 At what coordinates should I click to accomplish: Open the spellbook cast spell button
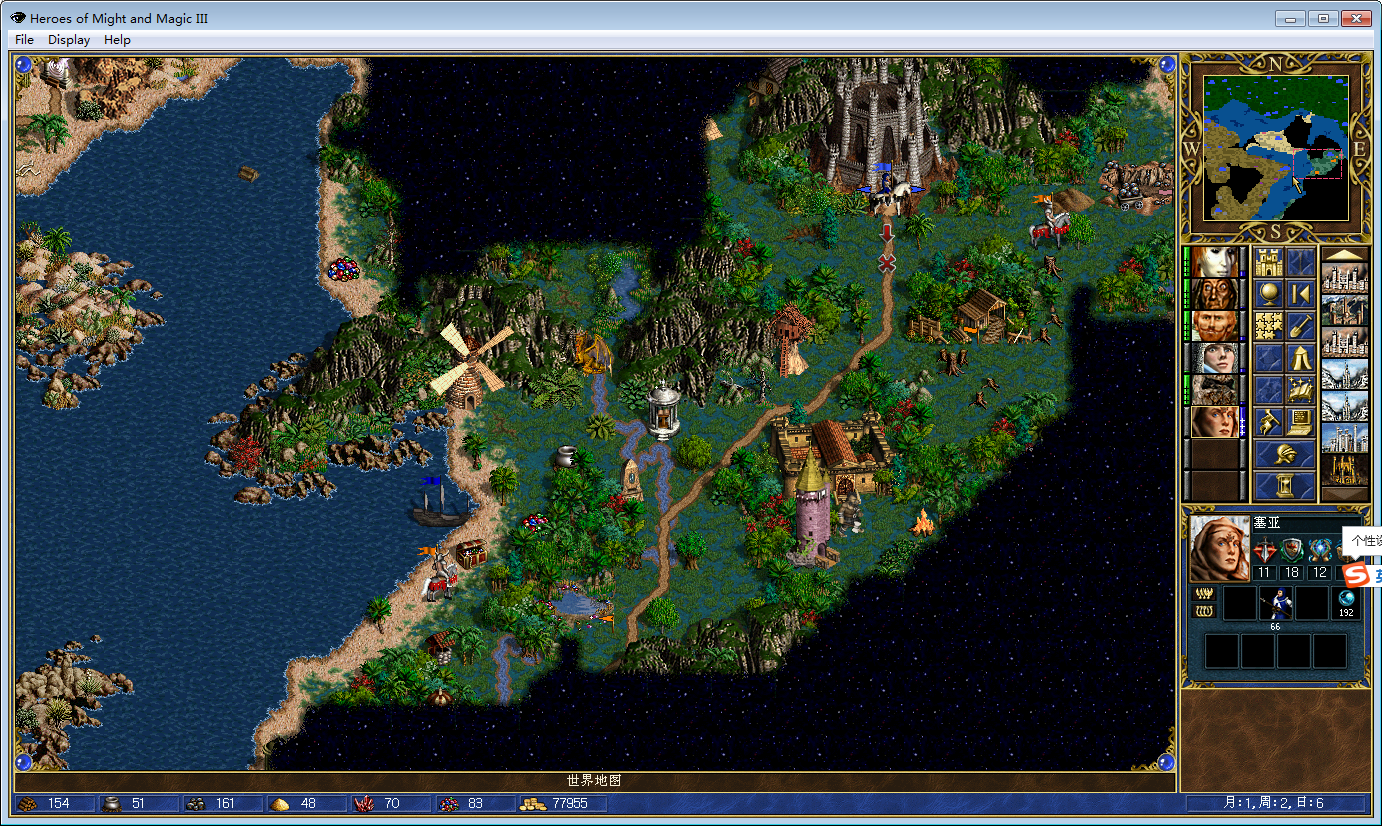tap(1300, 390)
